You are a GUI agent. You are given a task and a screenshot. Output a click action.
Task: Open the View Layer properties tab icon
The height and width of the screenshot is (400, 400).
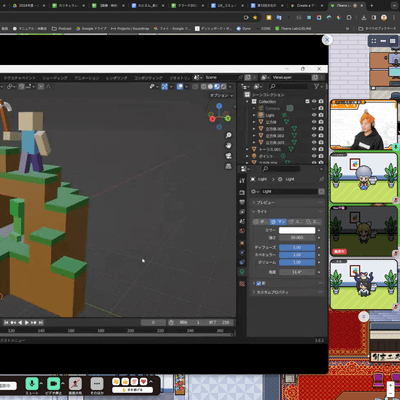tap(242, 212)
